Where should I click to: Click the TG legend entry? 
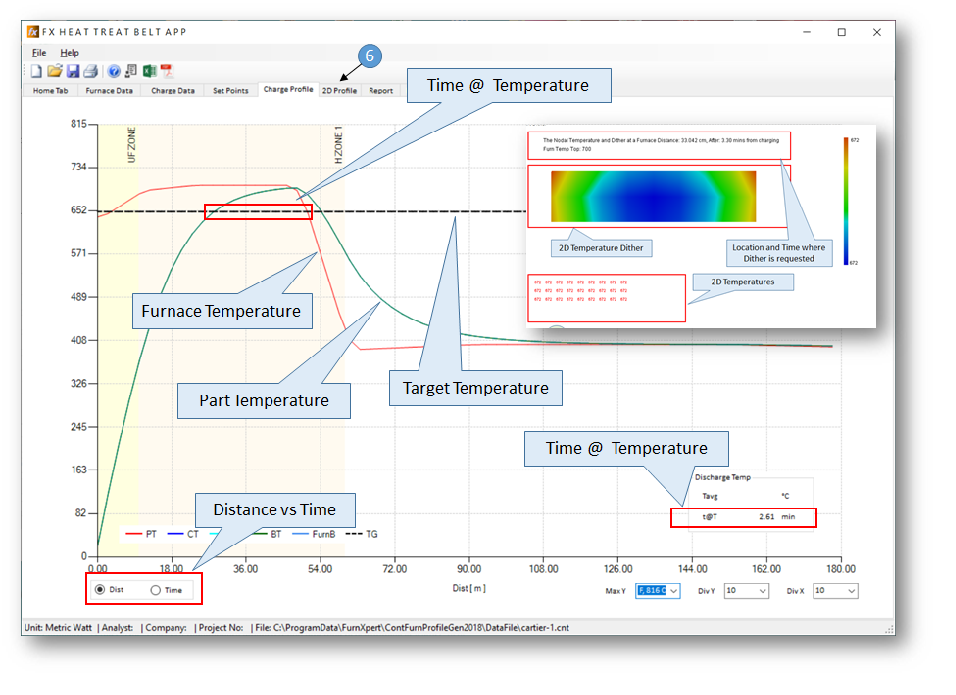(362, 534)
